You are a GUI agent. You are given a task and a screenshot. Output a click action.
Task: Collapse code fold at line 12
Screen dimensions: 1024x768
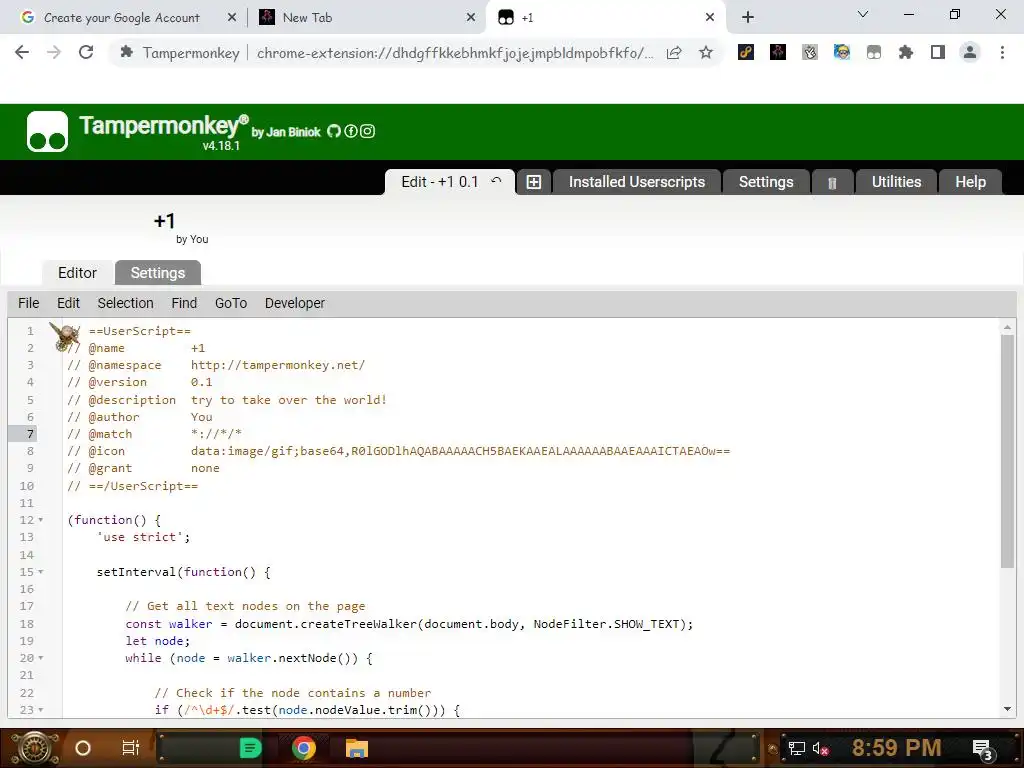pyautogui.click(x=40, y=520)
